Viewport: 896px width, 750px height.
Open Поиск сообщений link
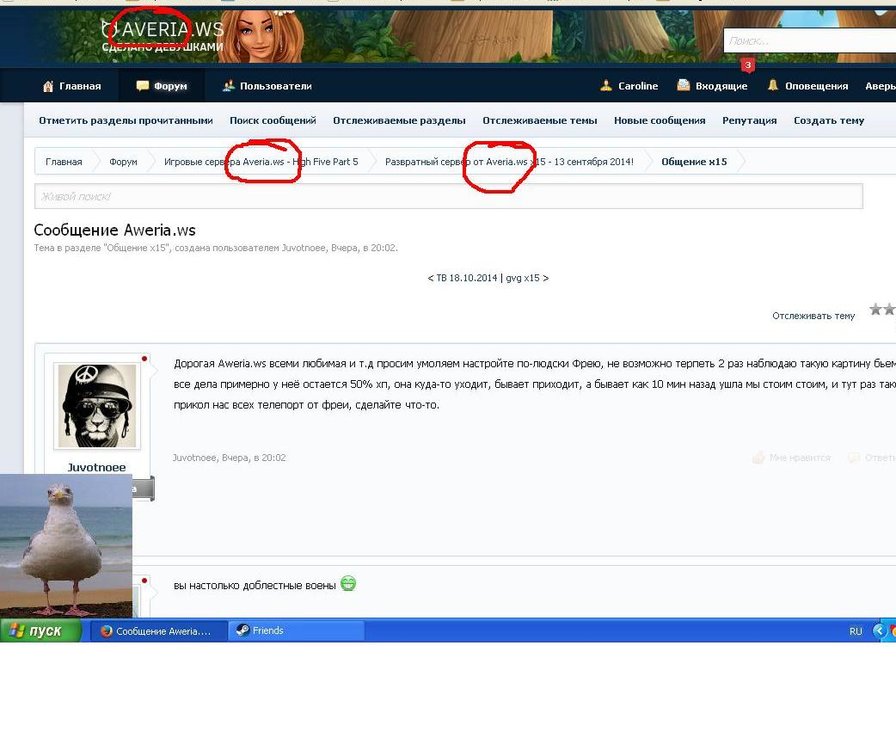pos(273,120)
